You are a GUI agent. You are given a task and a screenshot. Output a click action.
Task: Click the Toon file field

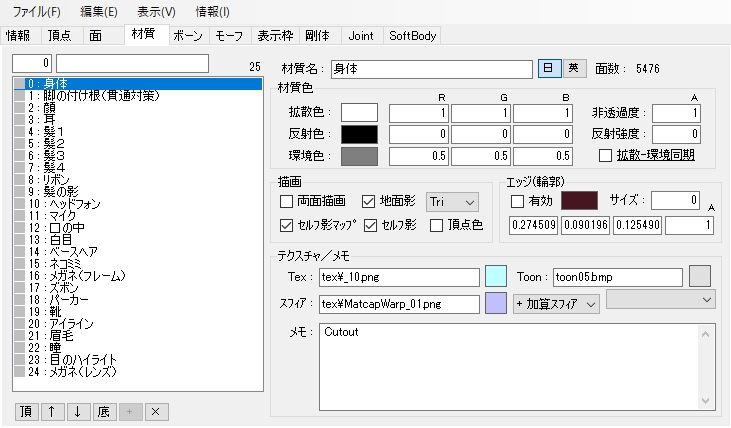618,277
